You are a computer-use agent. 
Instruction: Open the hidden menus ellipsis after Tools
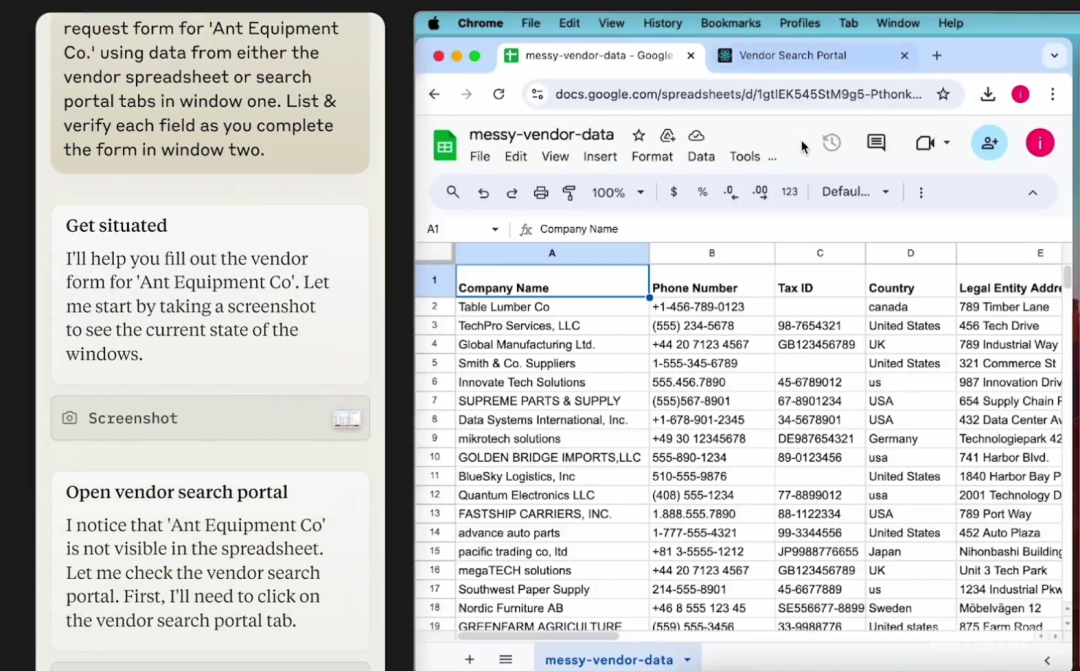click(x=772, y=158)
